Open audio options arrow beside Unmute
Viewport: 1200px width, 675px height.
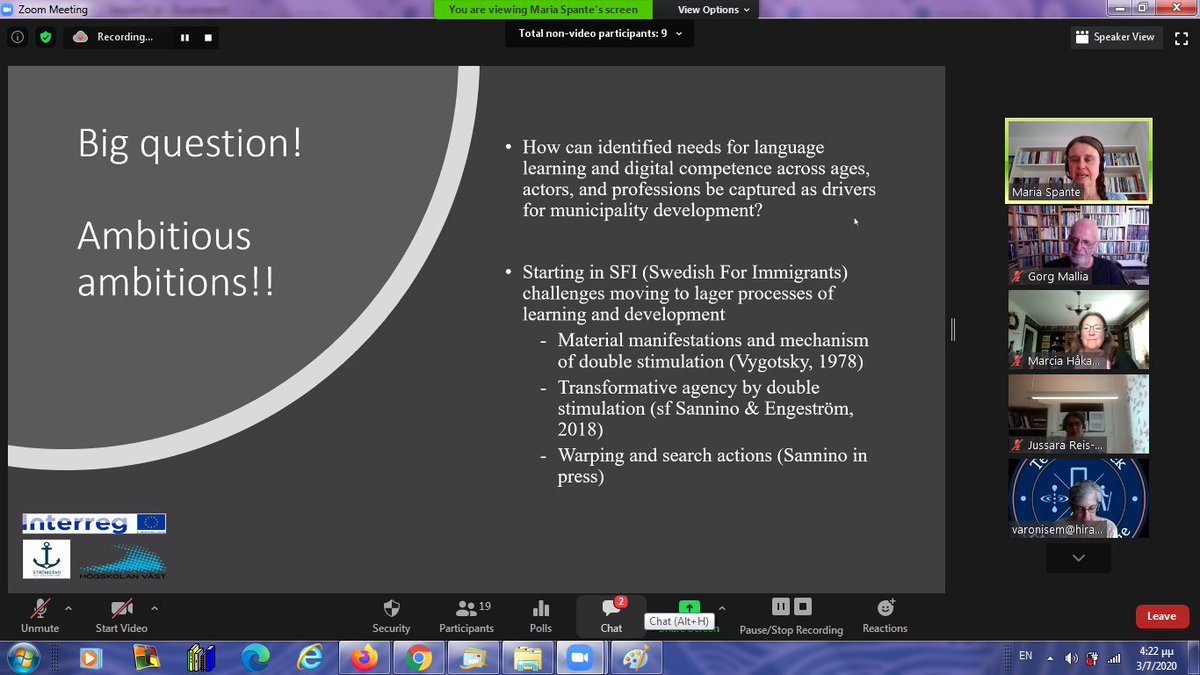tap(68, 607)
